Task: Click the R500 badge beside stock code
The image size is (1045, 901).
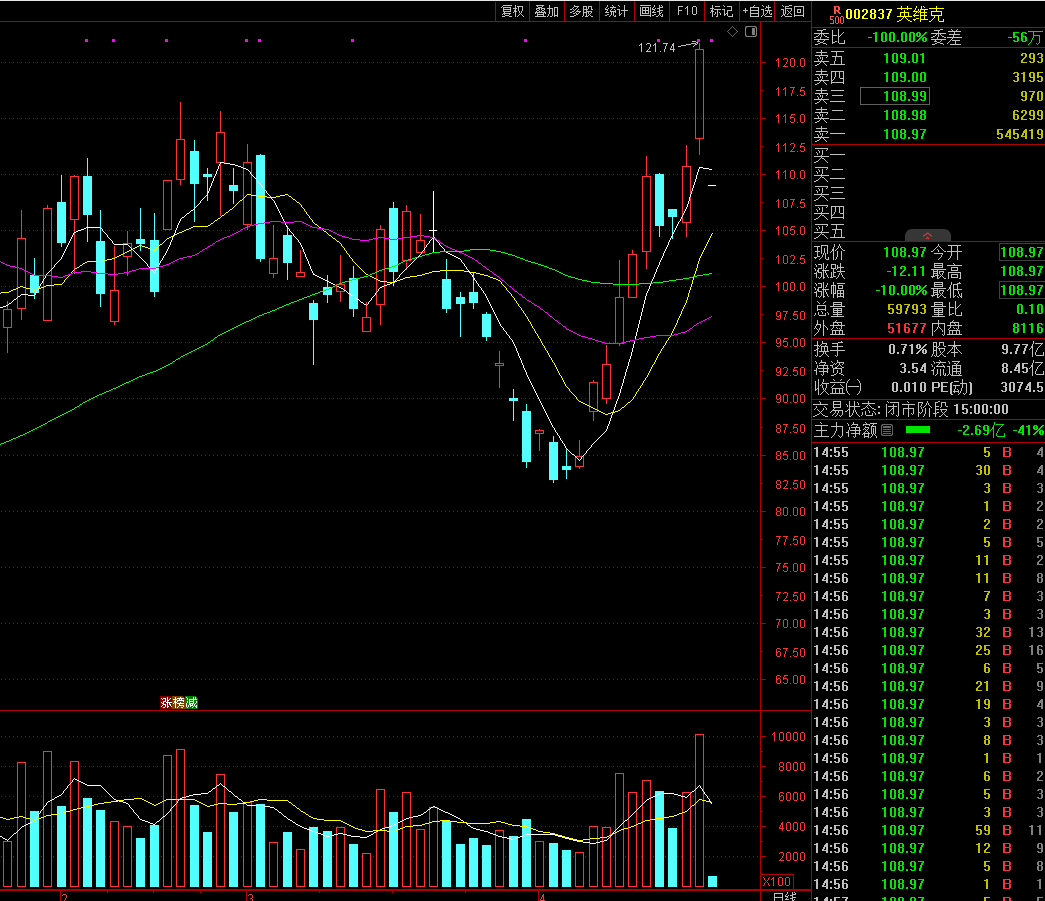Action: (x=836, y=13)
